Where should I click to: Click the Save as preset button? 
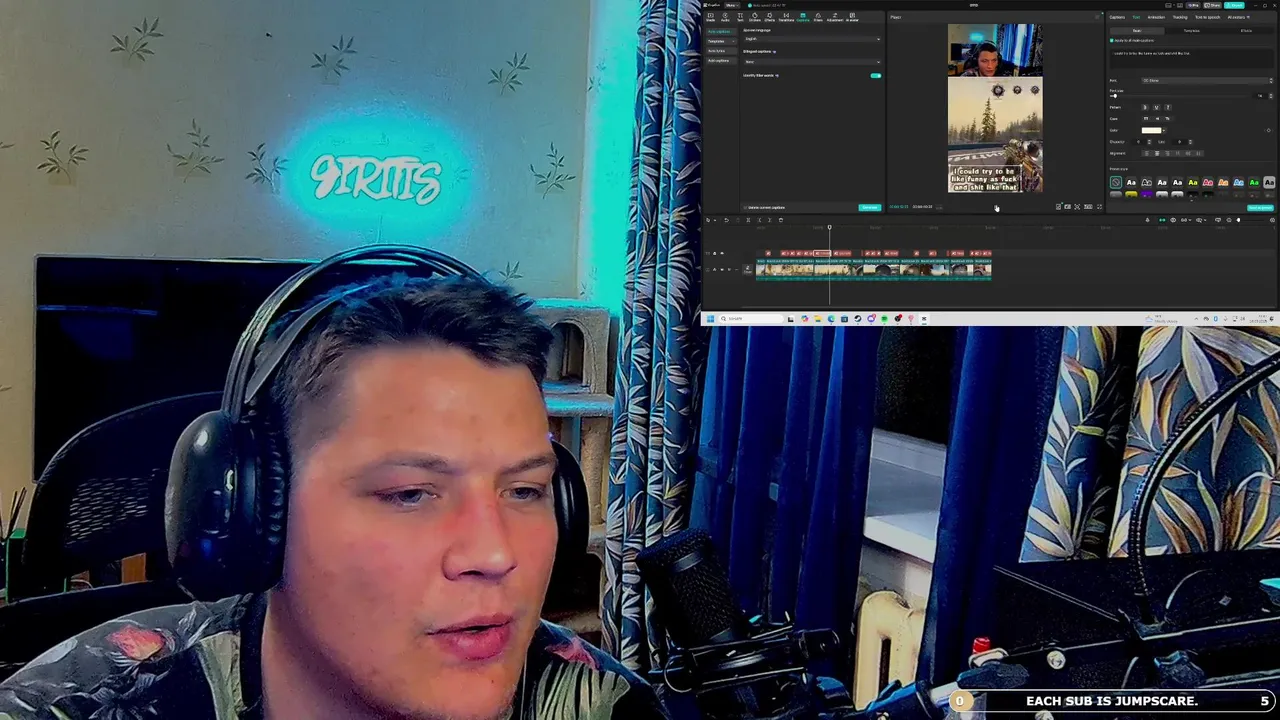point(1260,208)
